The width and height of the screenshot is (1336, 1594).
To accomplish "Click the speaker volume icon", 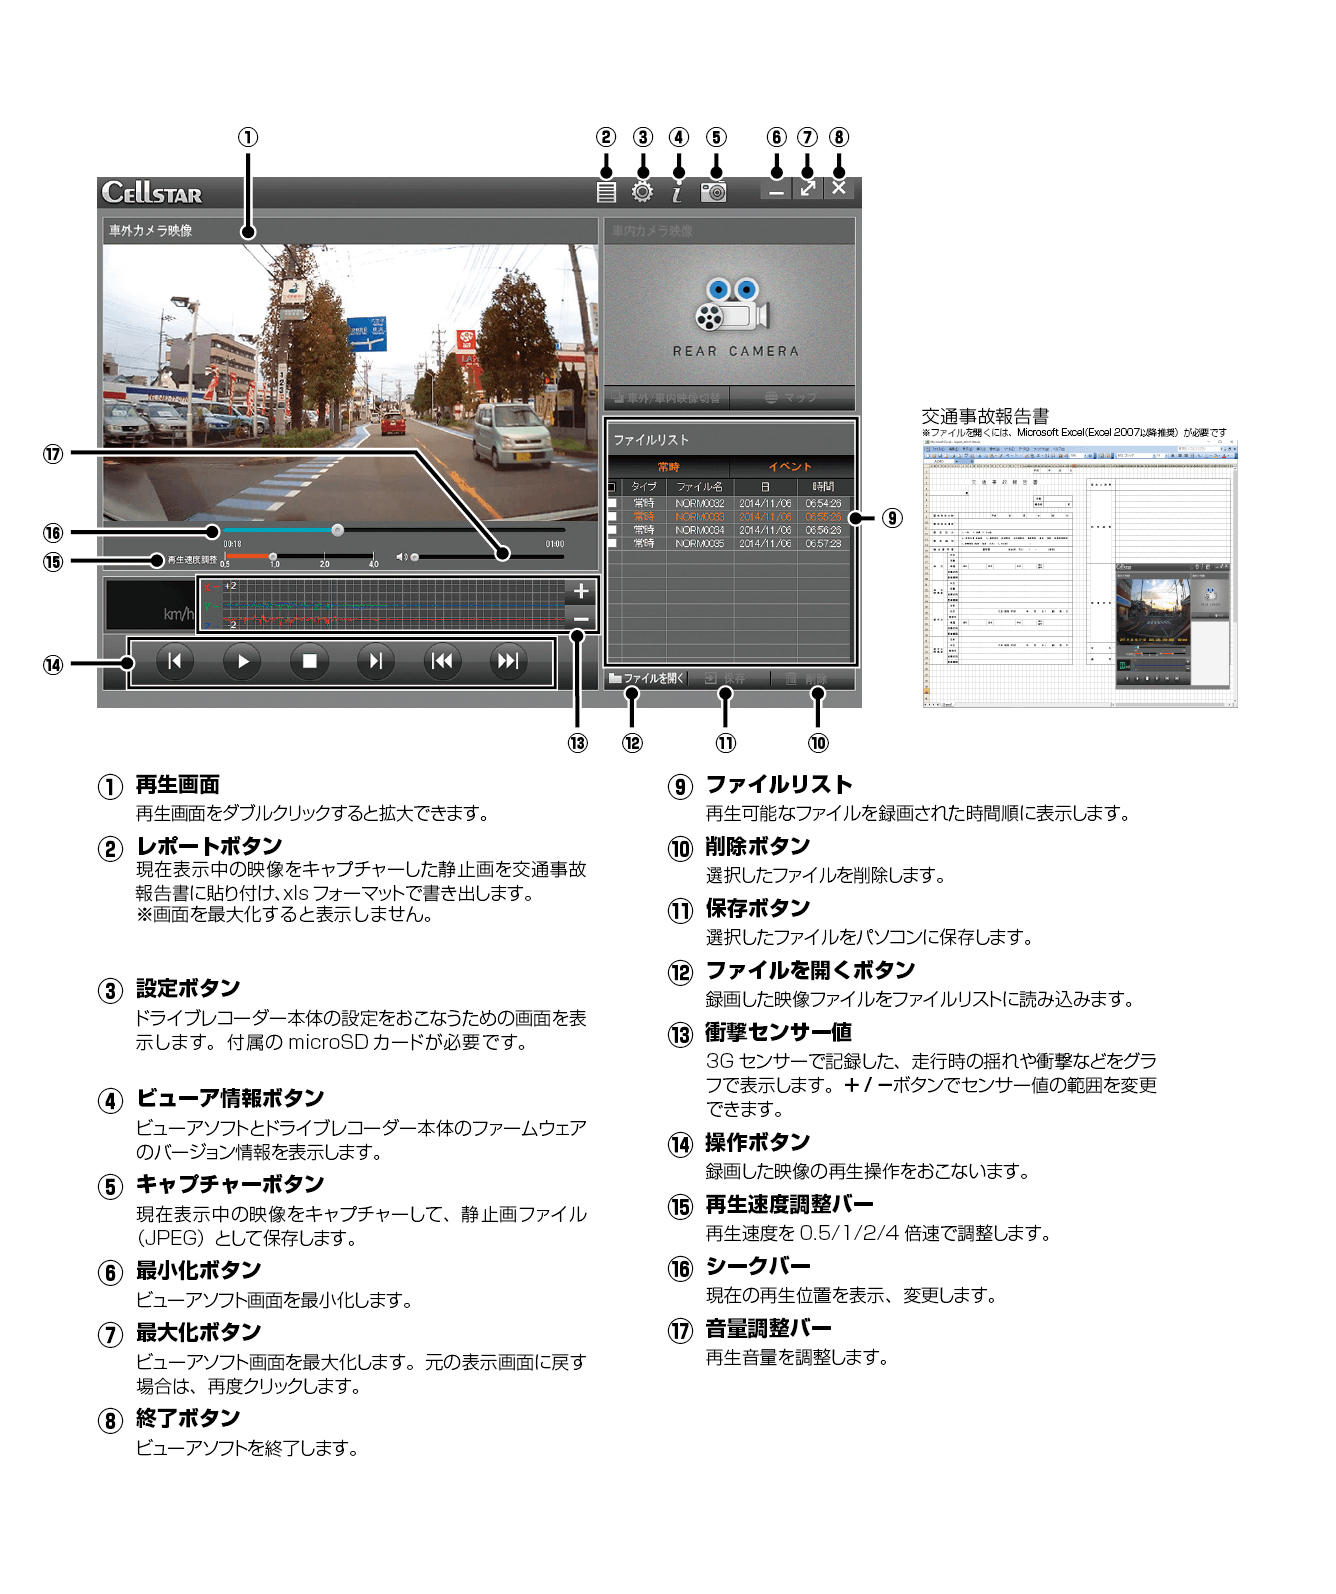I will (401, 557).
